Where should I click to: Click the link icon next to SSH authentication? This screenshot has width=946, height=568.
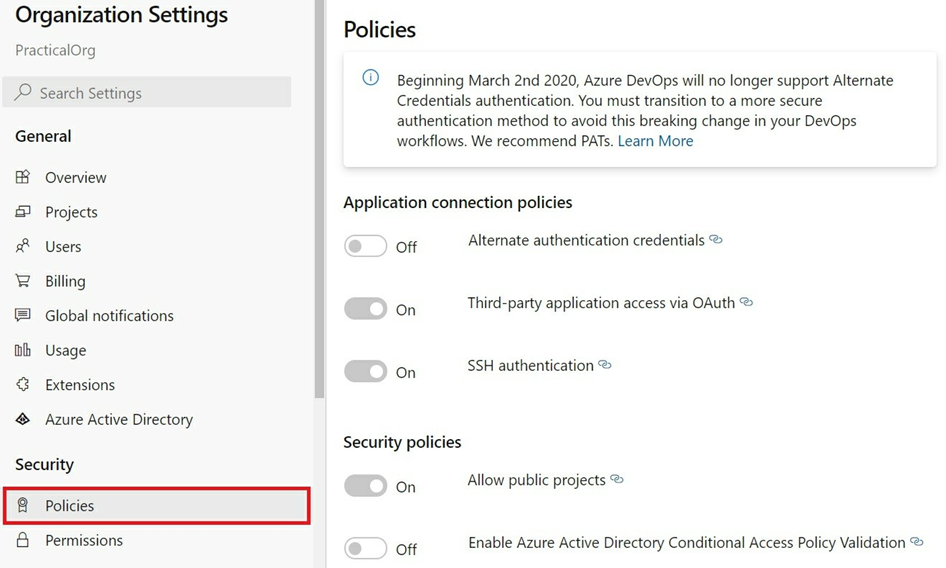[605, 365]
